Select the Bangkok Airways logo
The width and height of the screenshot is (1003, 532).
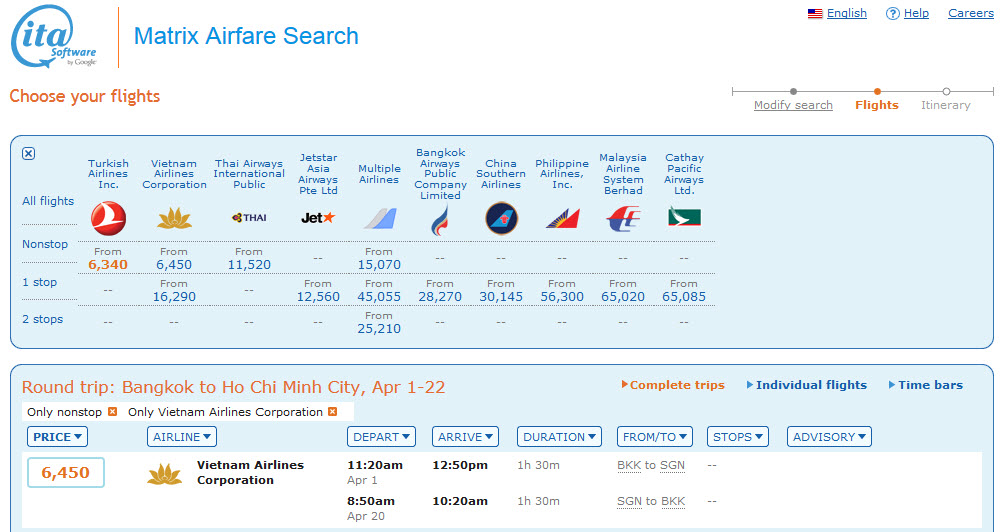pos(440,220)
